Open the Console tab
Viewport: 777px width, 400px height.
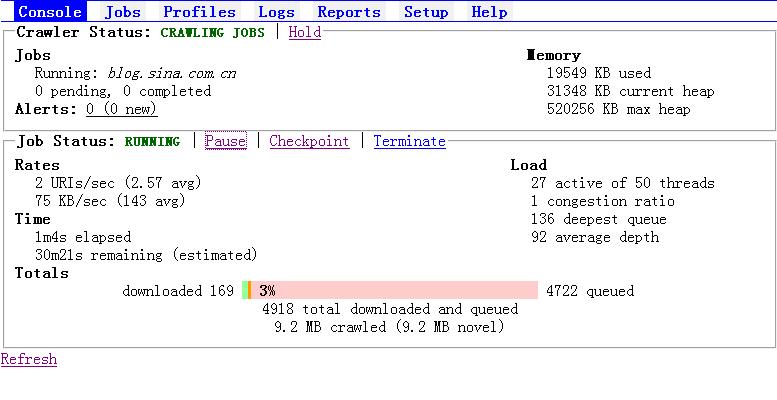[50, 12]
